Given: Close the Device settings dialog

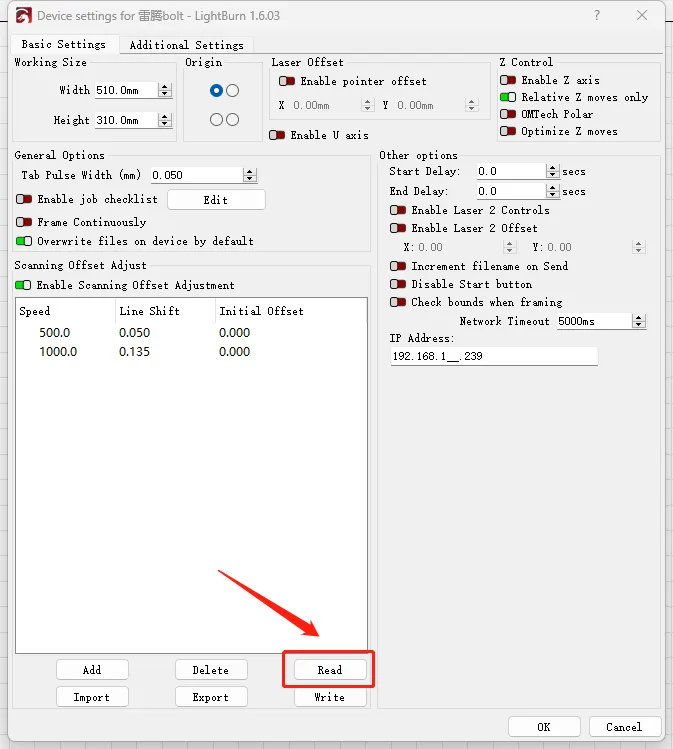Looking at the screenshot, I should [642, 15].
